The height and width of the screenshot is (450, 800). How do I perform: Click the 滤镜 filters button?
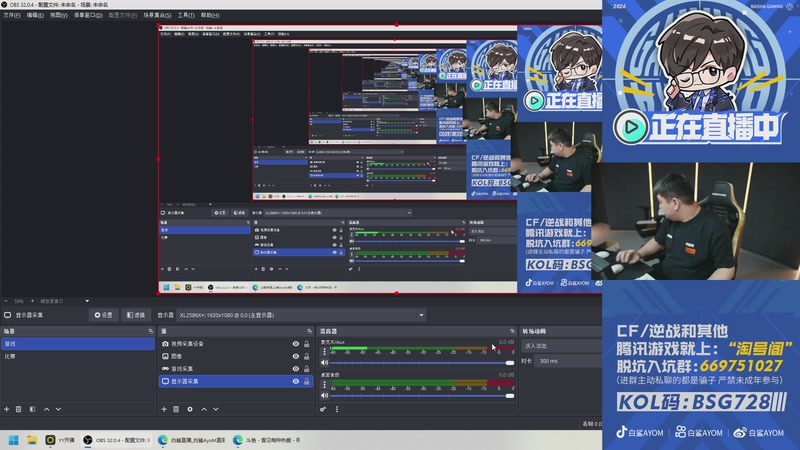[x=136, y=315]
